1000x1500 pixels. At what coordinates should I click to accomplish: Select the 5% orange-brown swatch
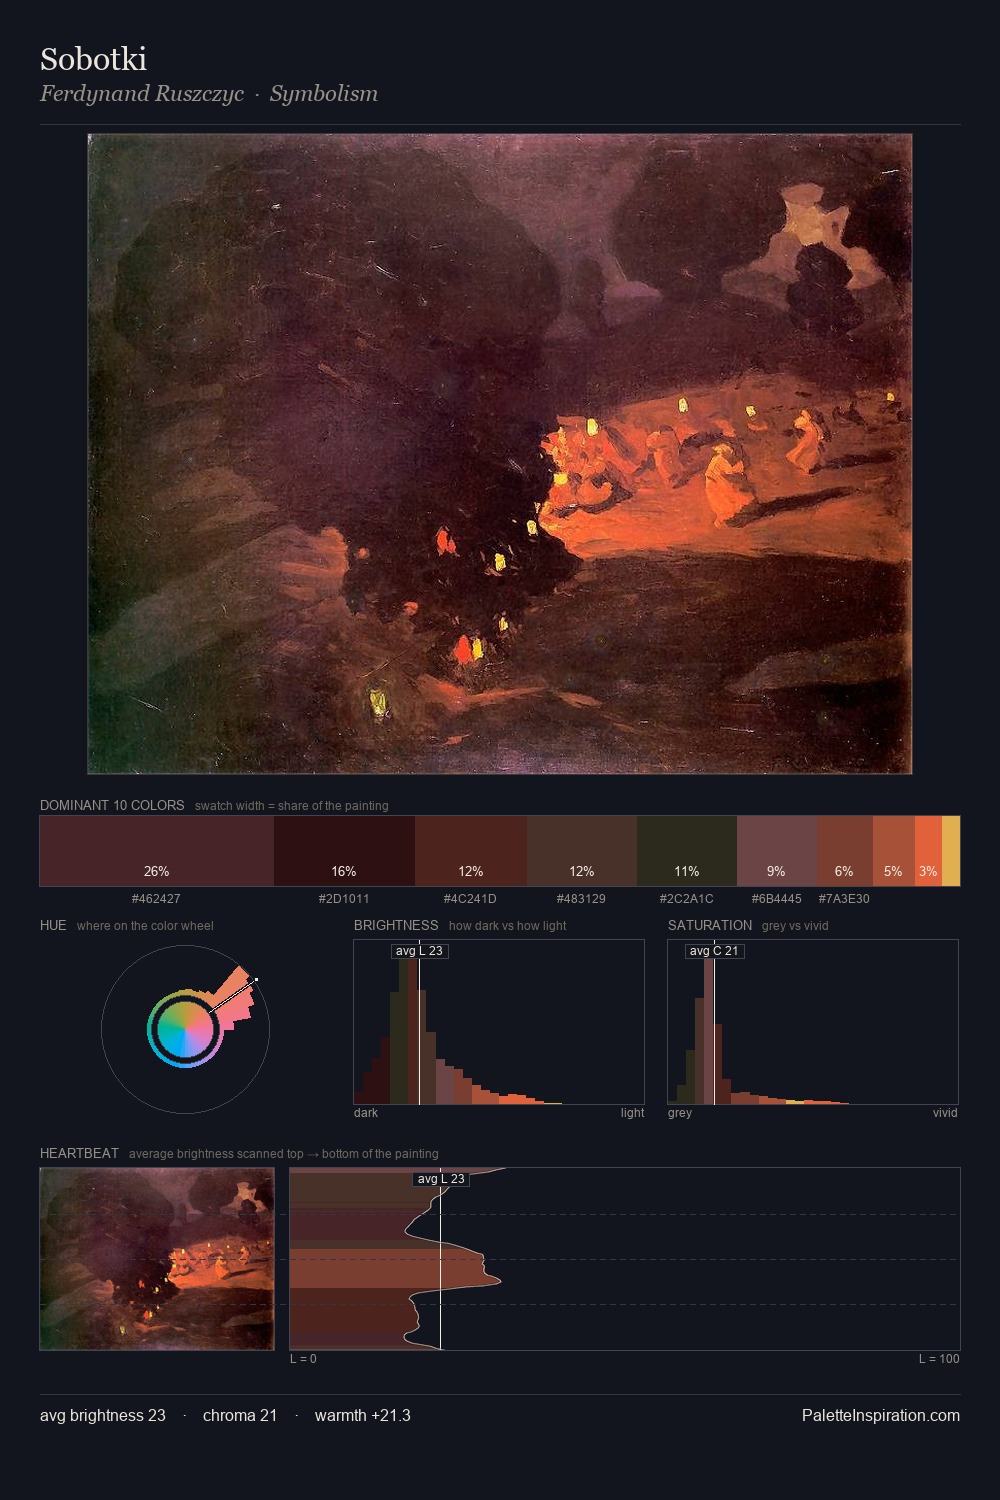click(x=894, y=851)
